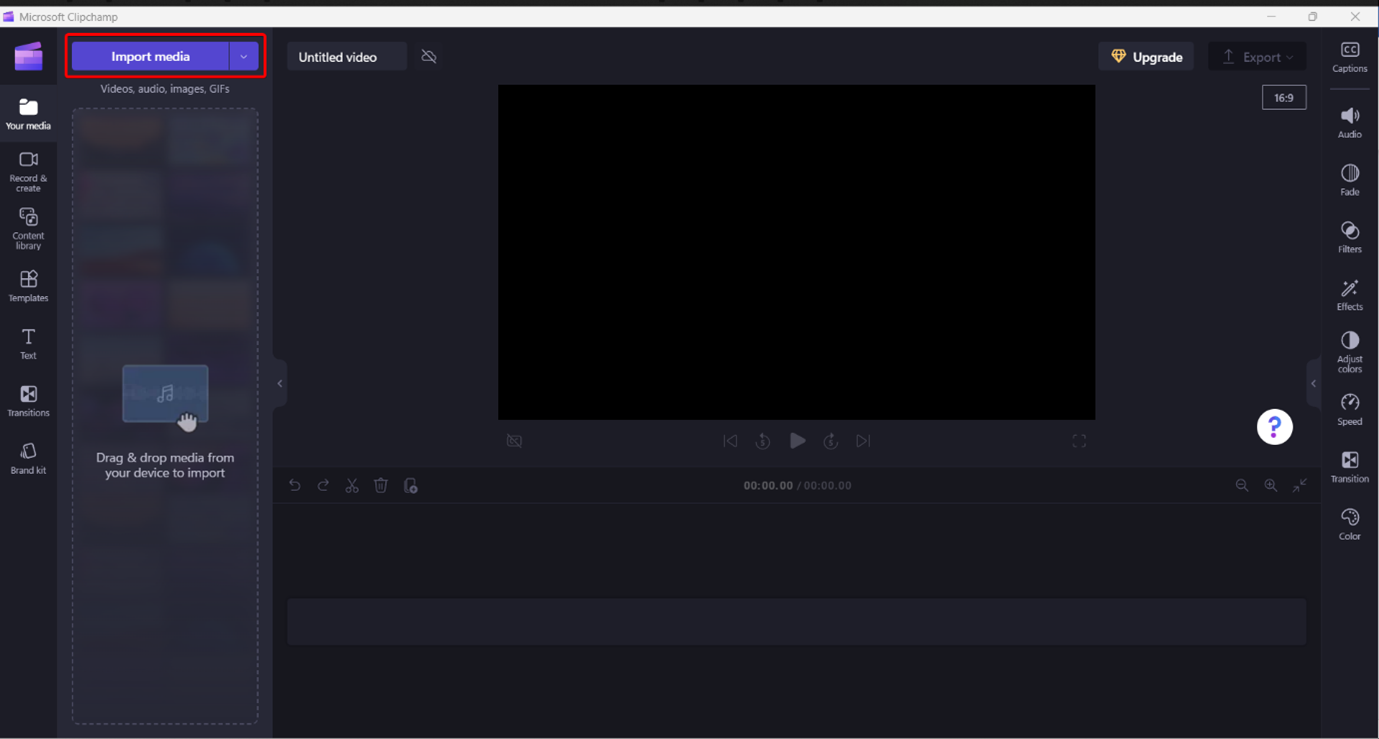Zoom out the timeline

1242,486
